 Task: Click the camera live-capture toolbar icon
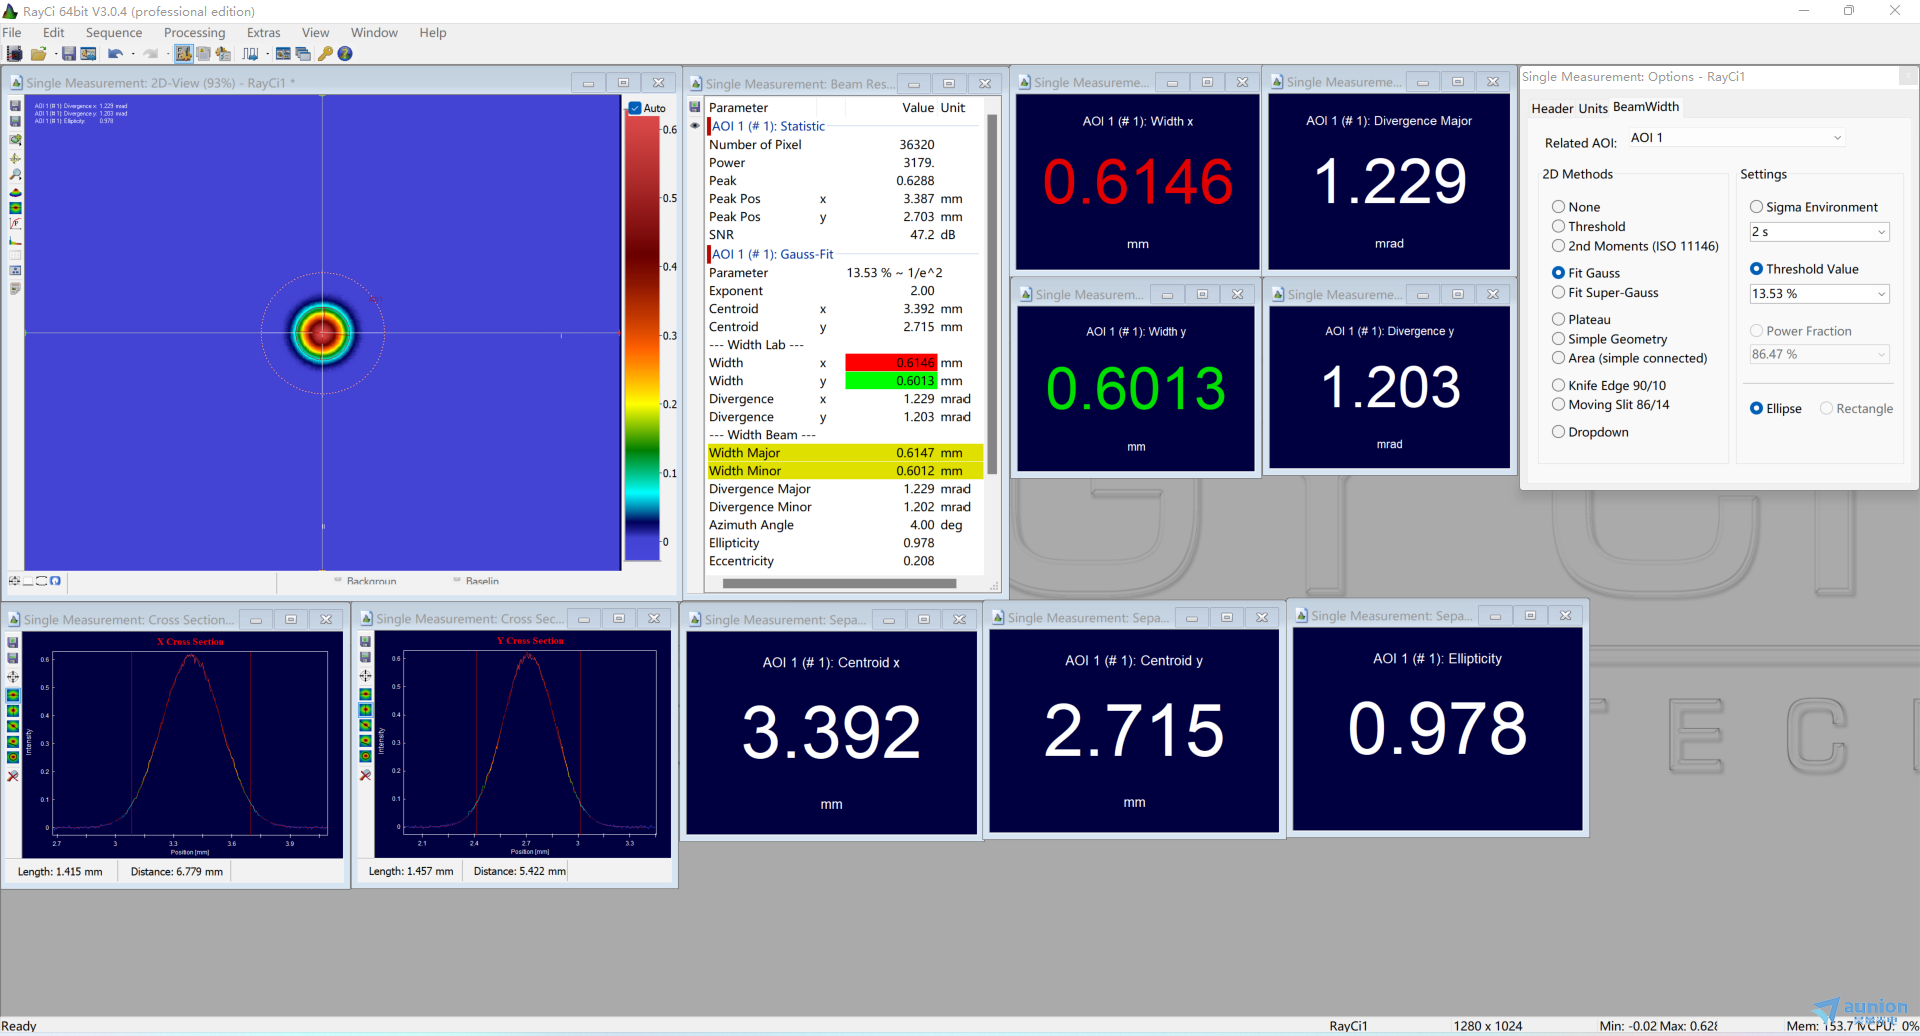pos(14,54)
